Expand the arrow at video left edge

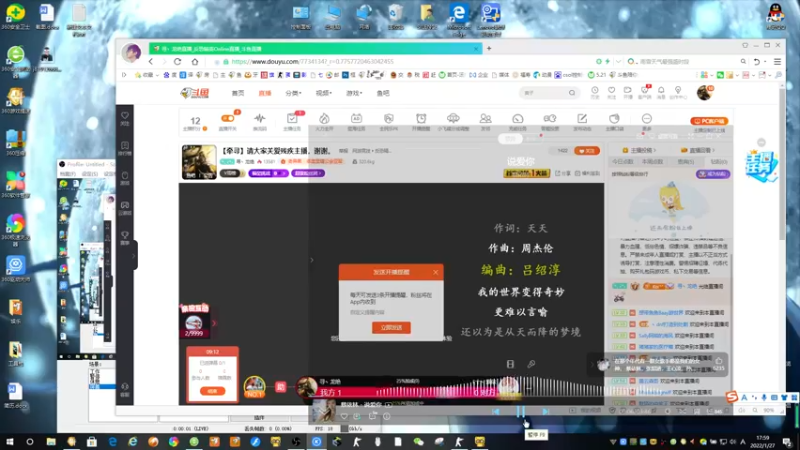312,260
